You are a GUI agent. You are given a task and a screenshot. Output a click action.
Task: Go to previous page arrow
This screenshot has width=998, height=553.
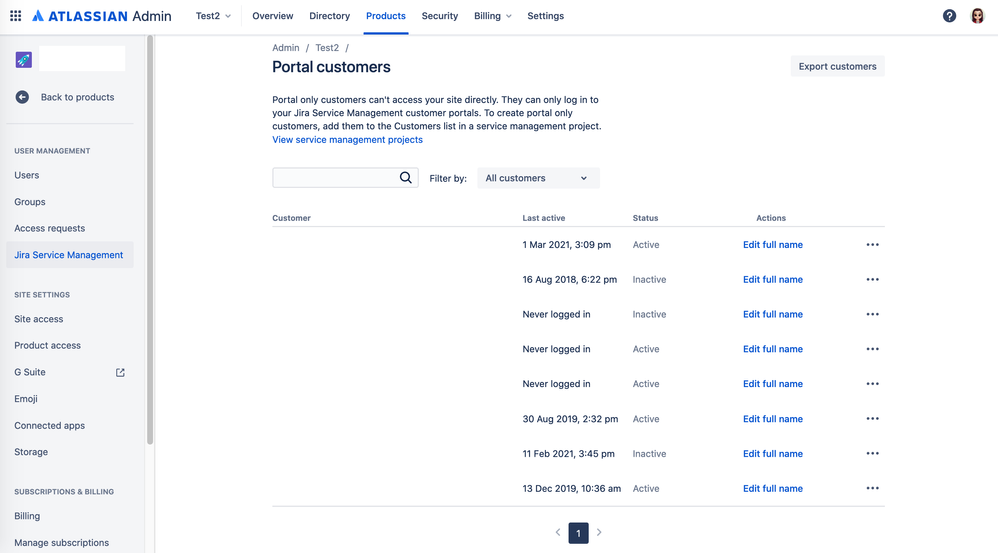click(558, 532)
